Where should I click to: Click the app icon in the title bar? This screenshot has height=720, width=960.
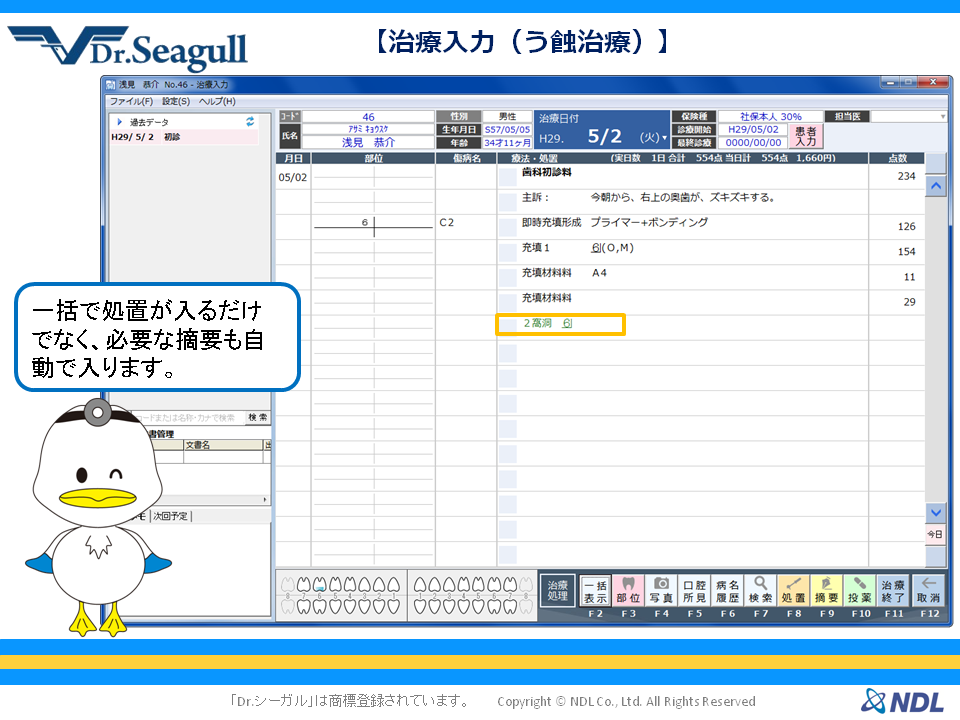pos(110,84)
